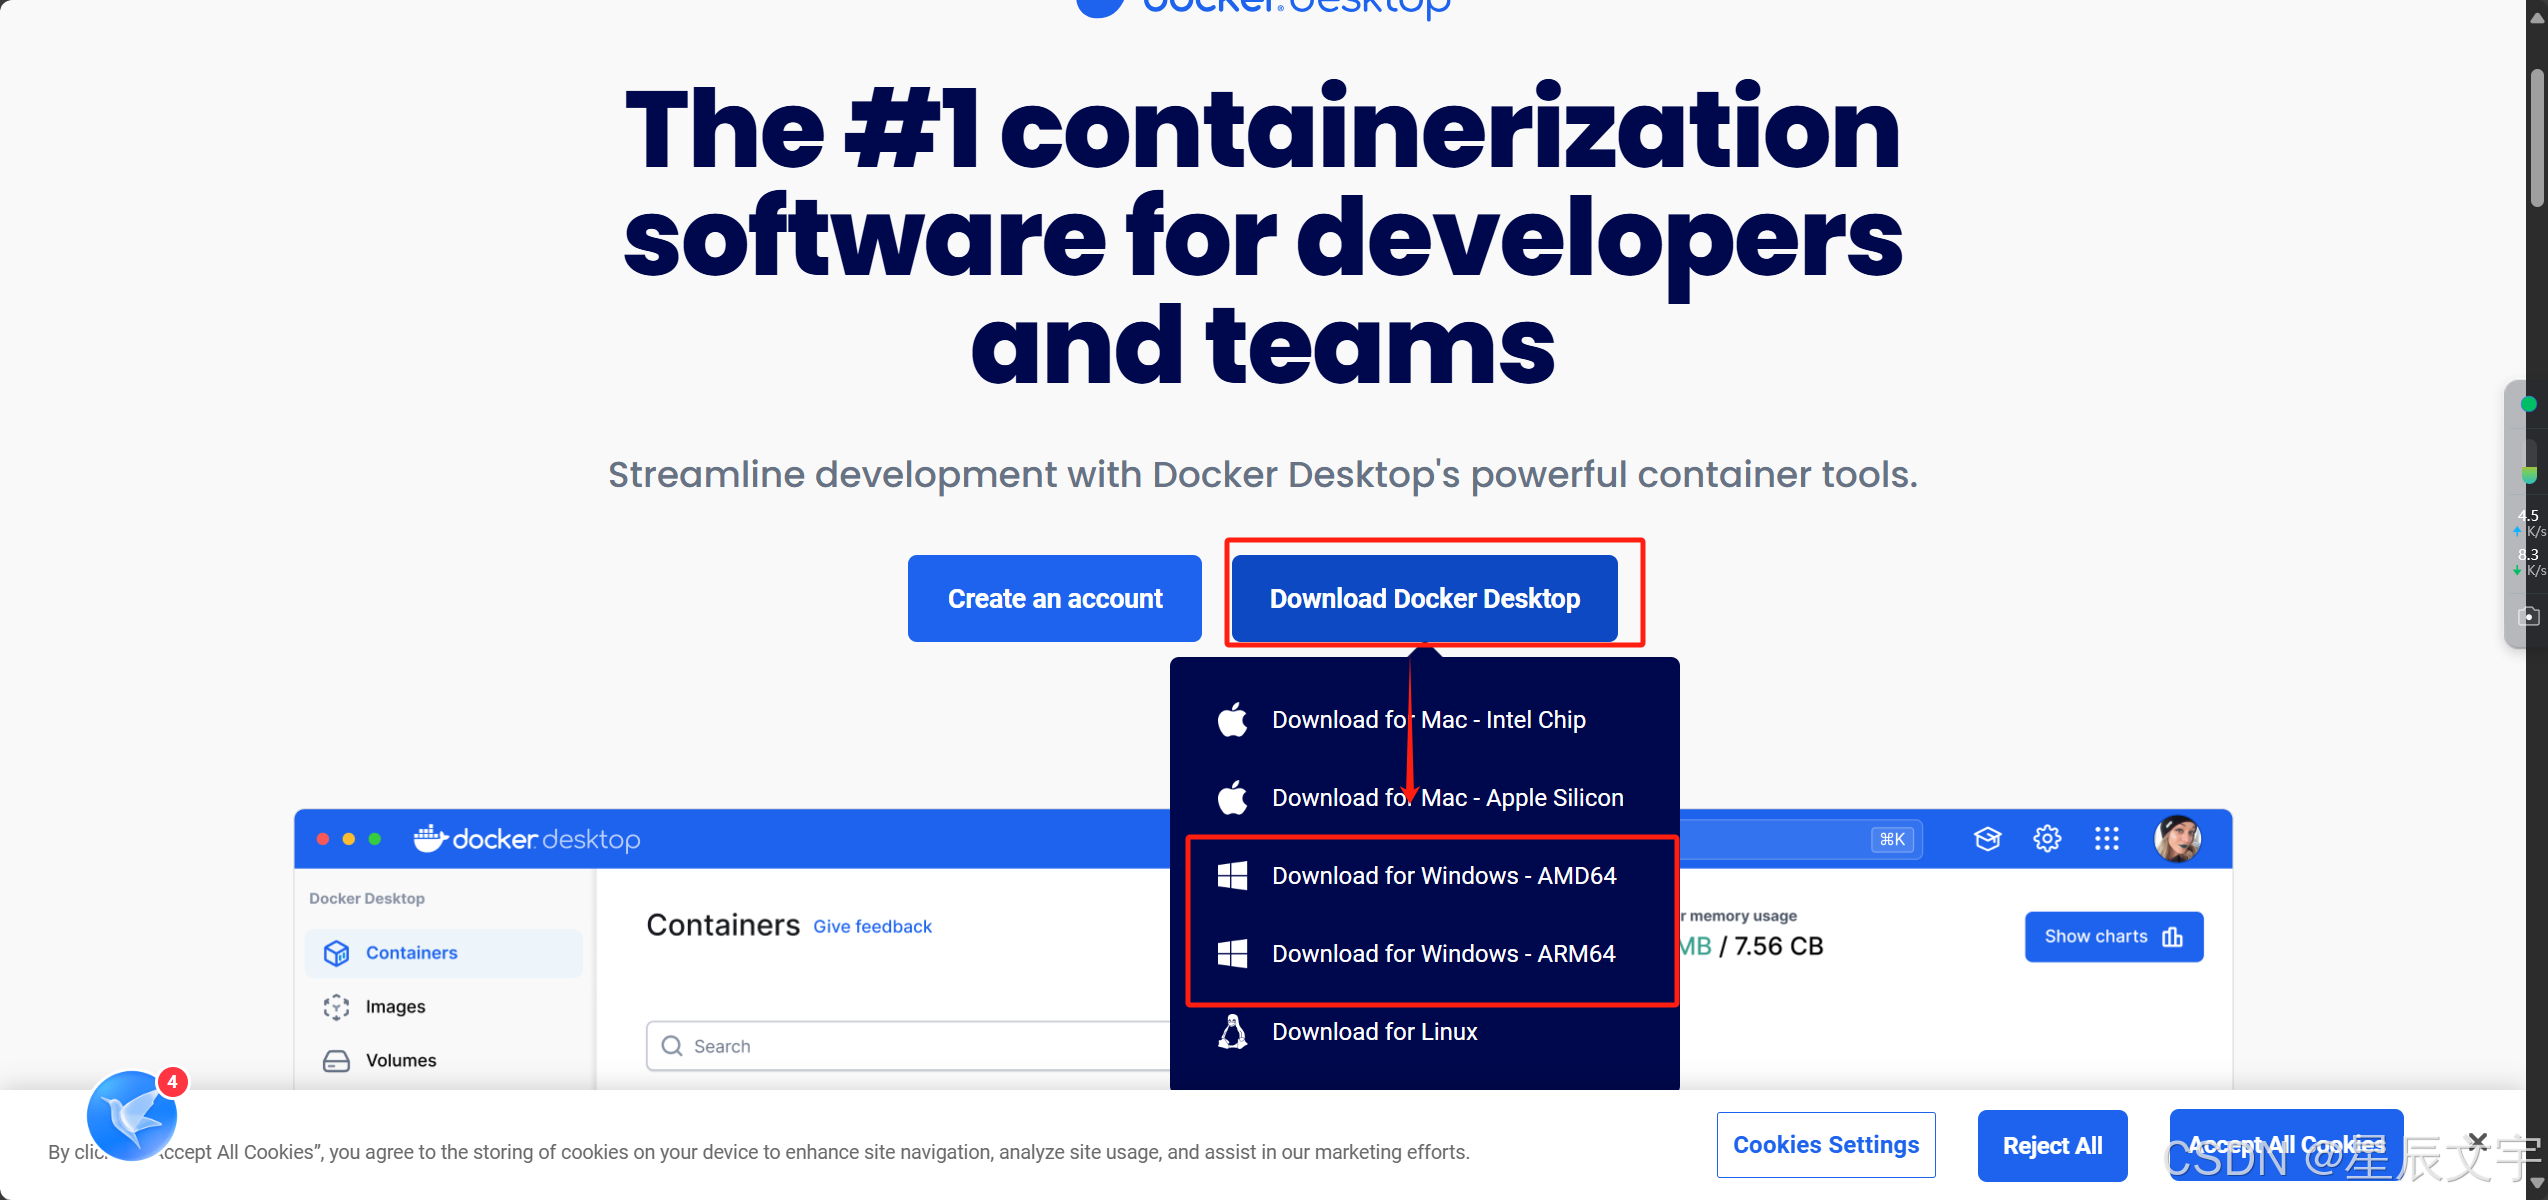The image size is (2548, 1200).
Task: Choose Download for Windows - AMD64
Action: pos(1443,876)
